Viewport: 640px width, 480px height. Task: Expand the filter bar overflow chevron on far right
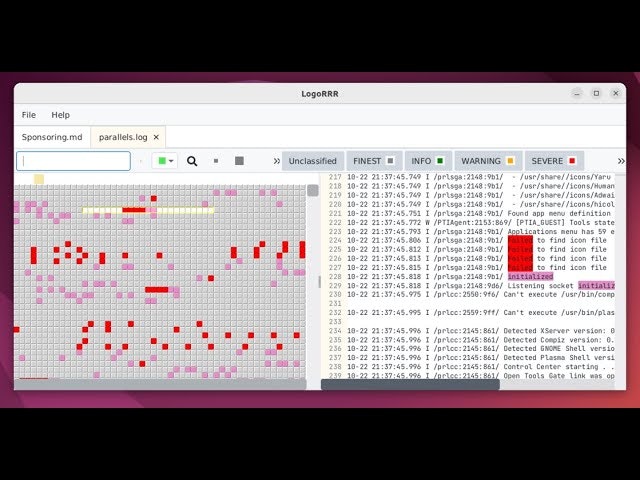(x=621, y=161)
